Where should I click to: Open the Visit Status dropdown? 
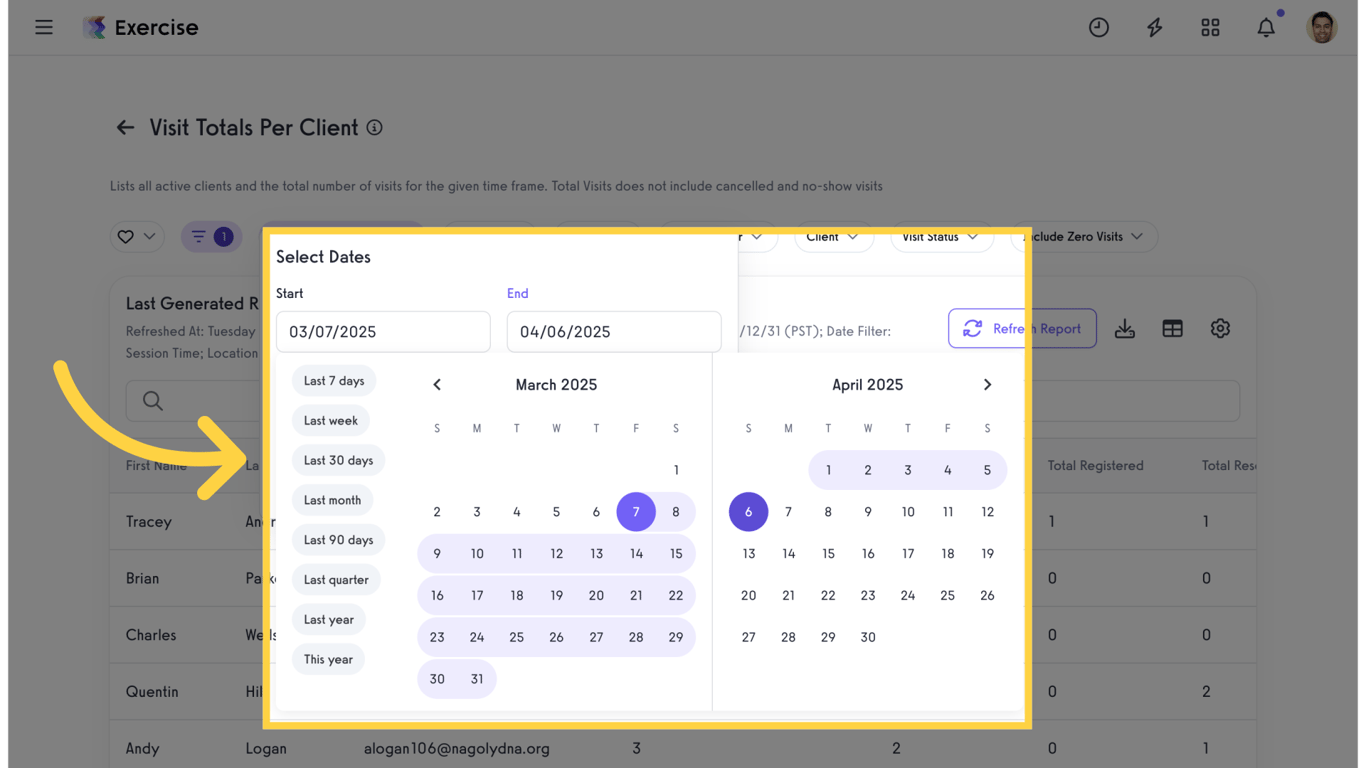click(x=941, y=237)
